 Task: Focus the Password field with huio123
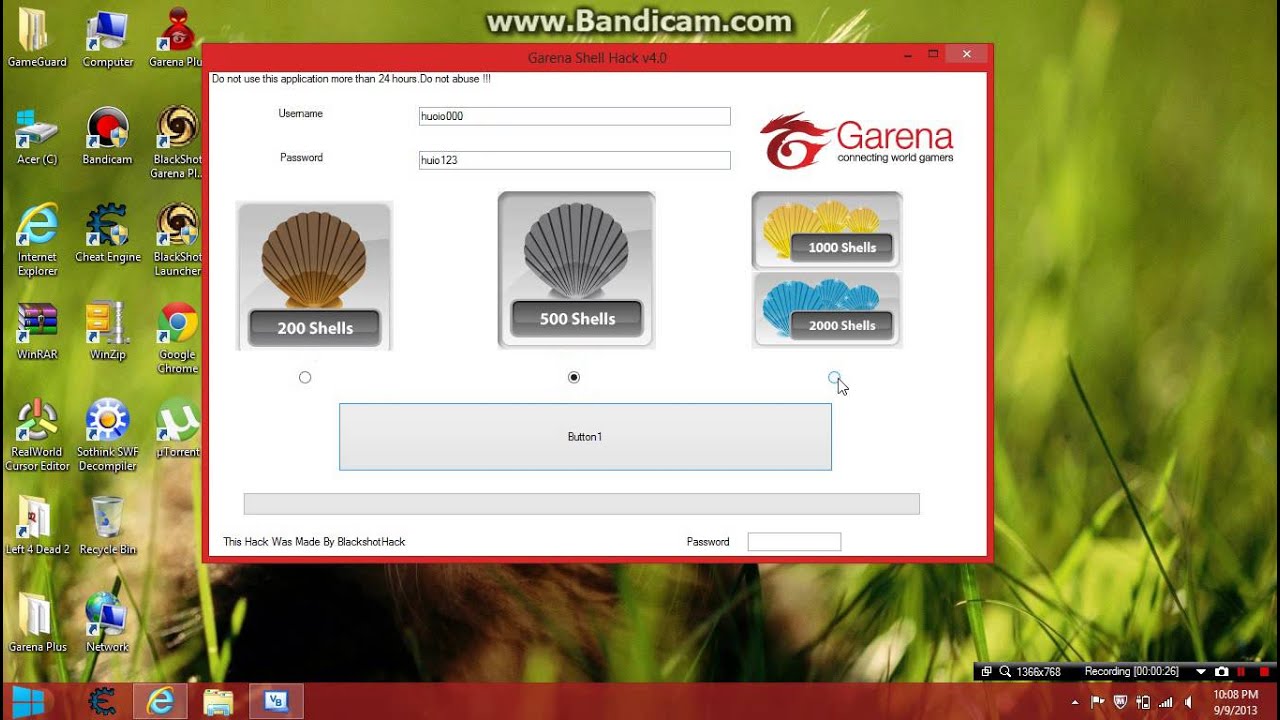pos(574,160)
